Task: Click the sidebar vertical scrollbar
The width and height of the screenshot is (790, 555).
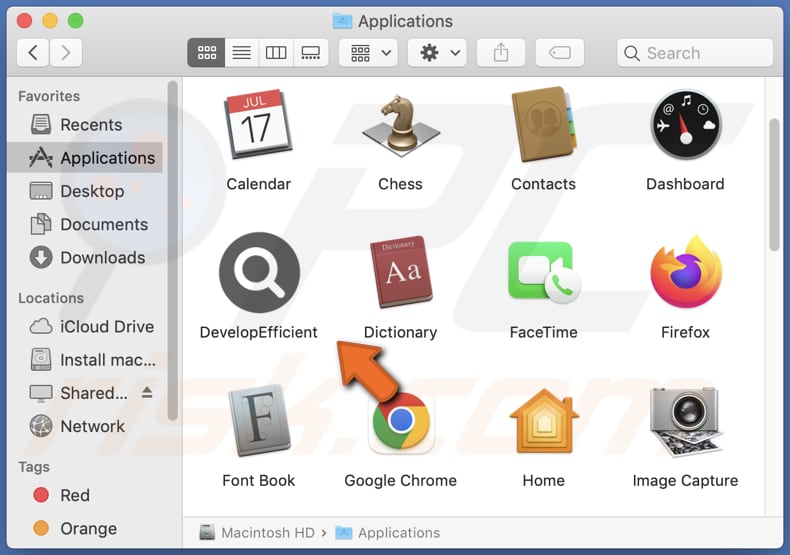Action: pos(173,250)
